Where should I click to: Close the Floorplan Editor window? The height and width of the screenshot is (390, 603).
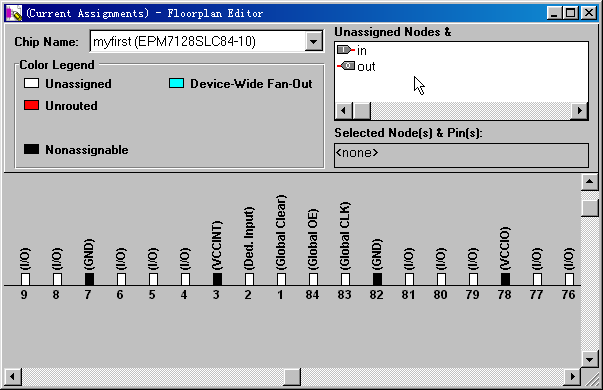pyautogui.click(x=589, y=13)
